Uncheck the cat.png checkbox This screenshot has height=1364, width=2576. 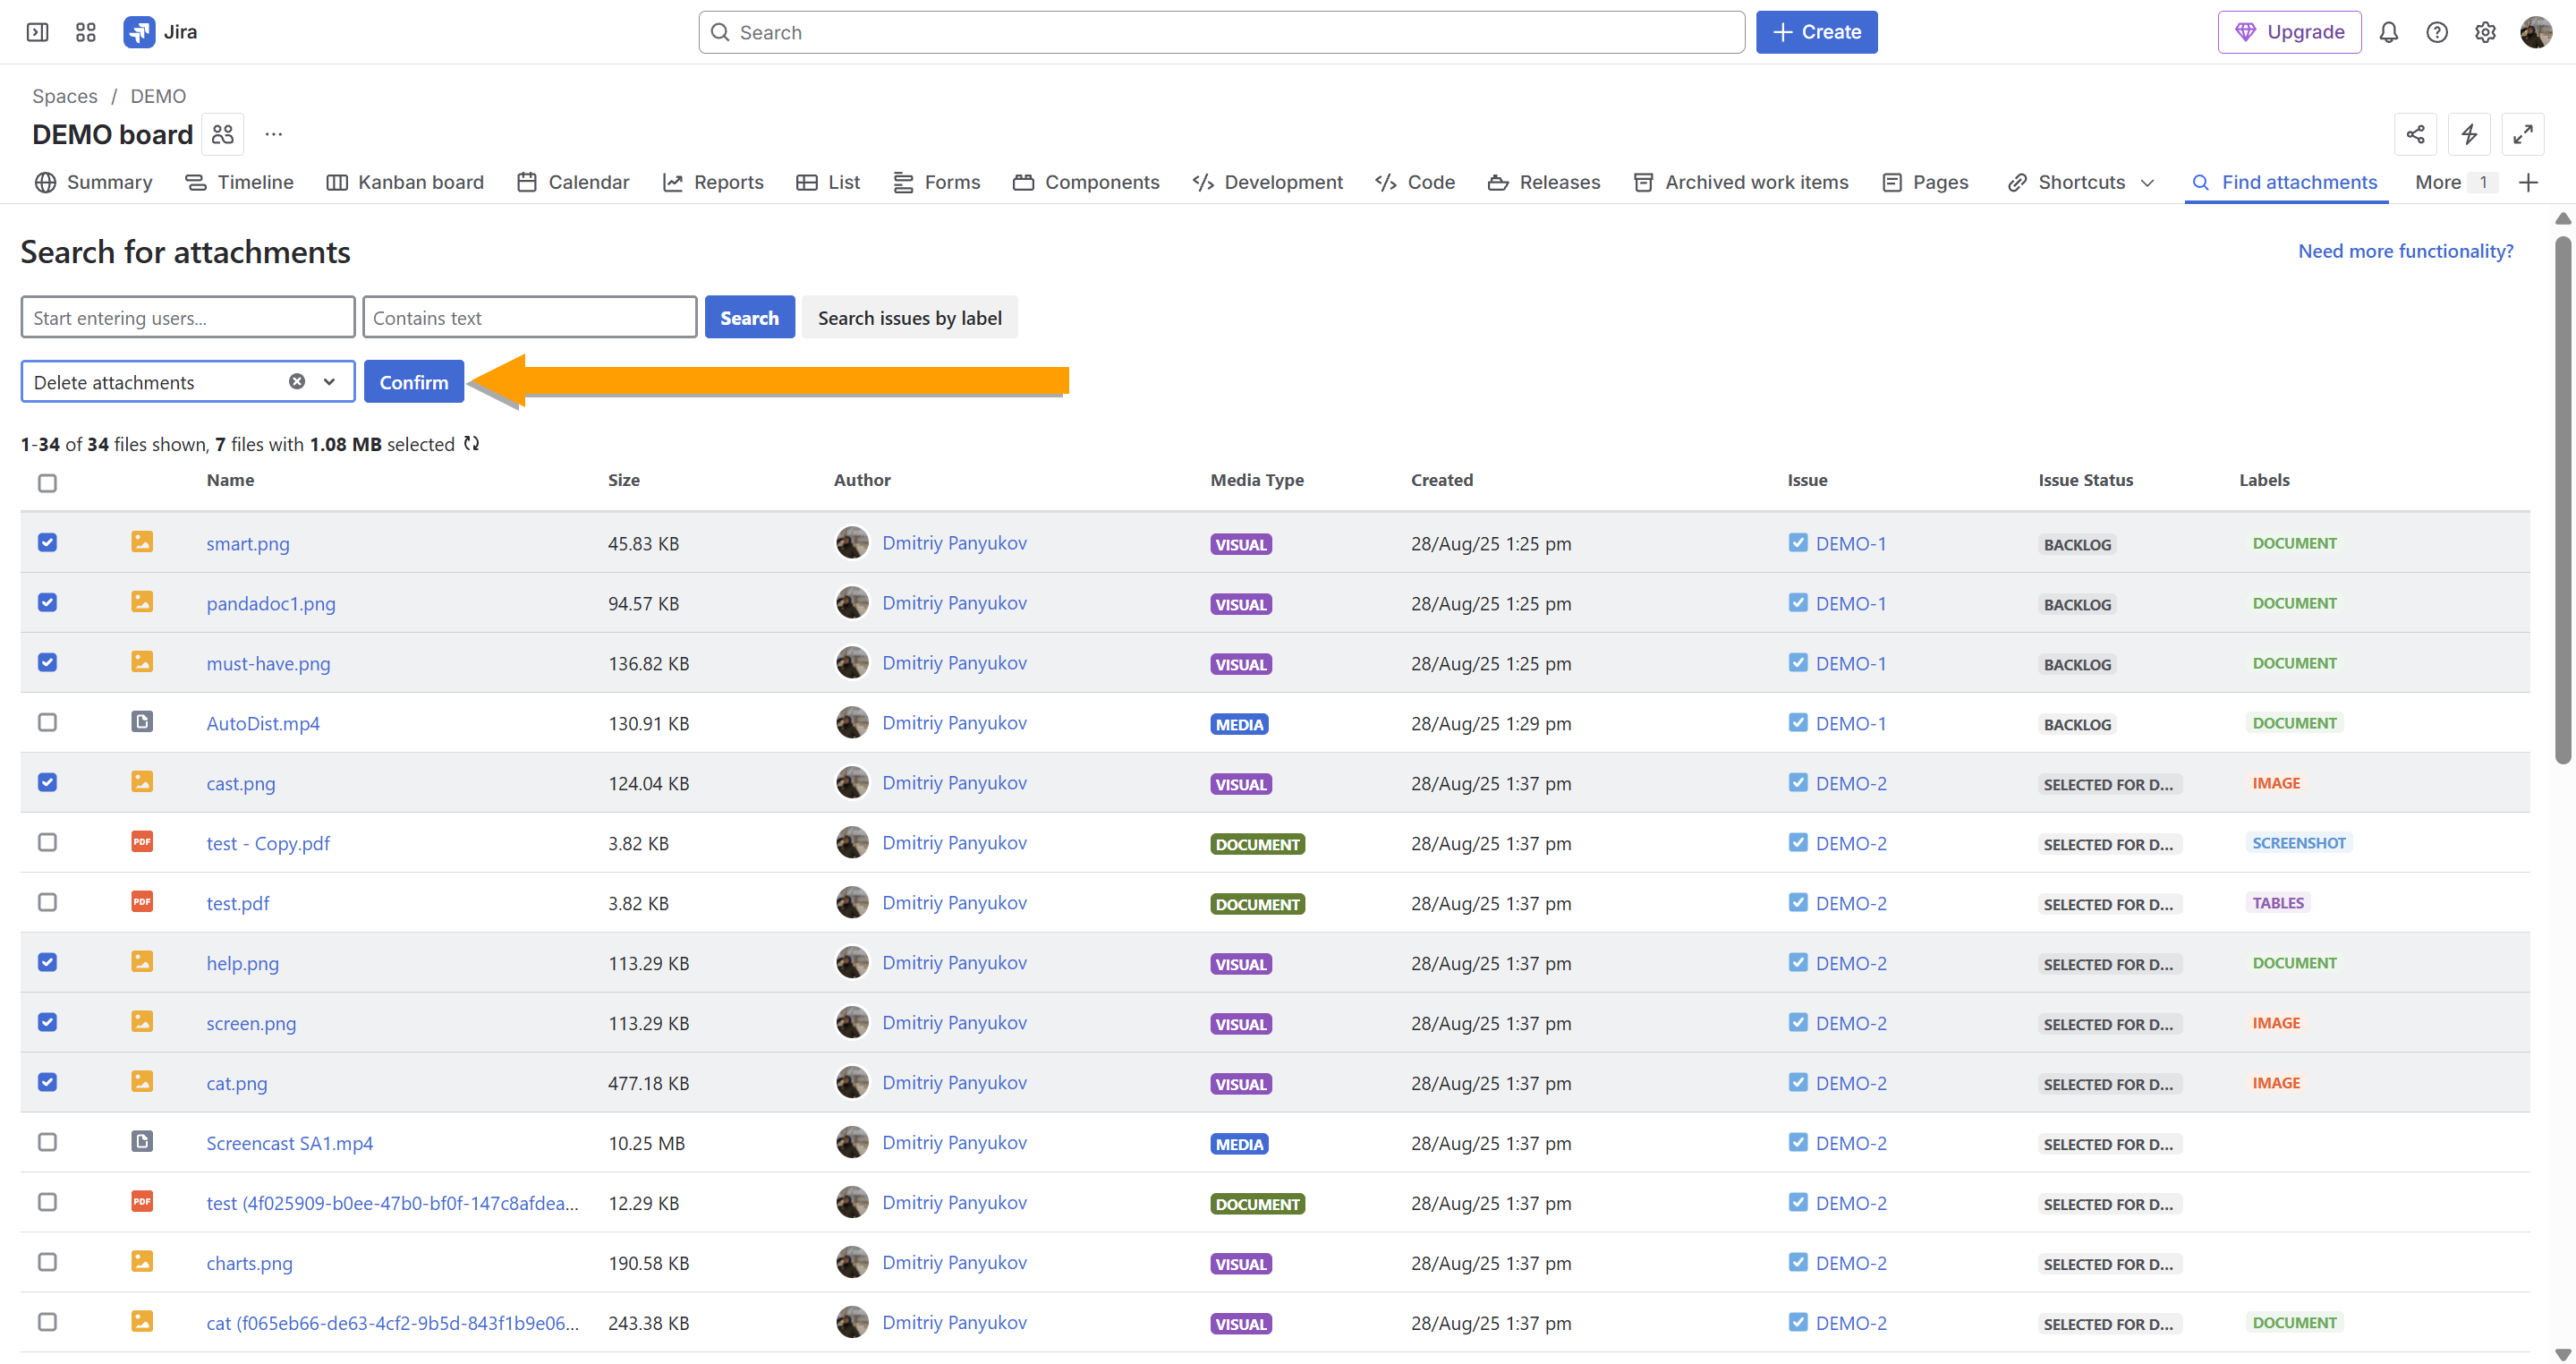pos(47,1082)
